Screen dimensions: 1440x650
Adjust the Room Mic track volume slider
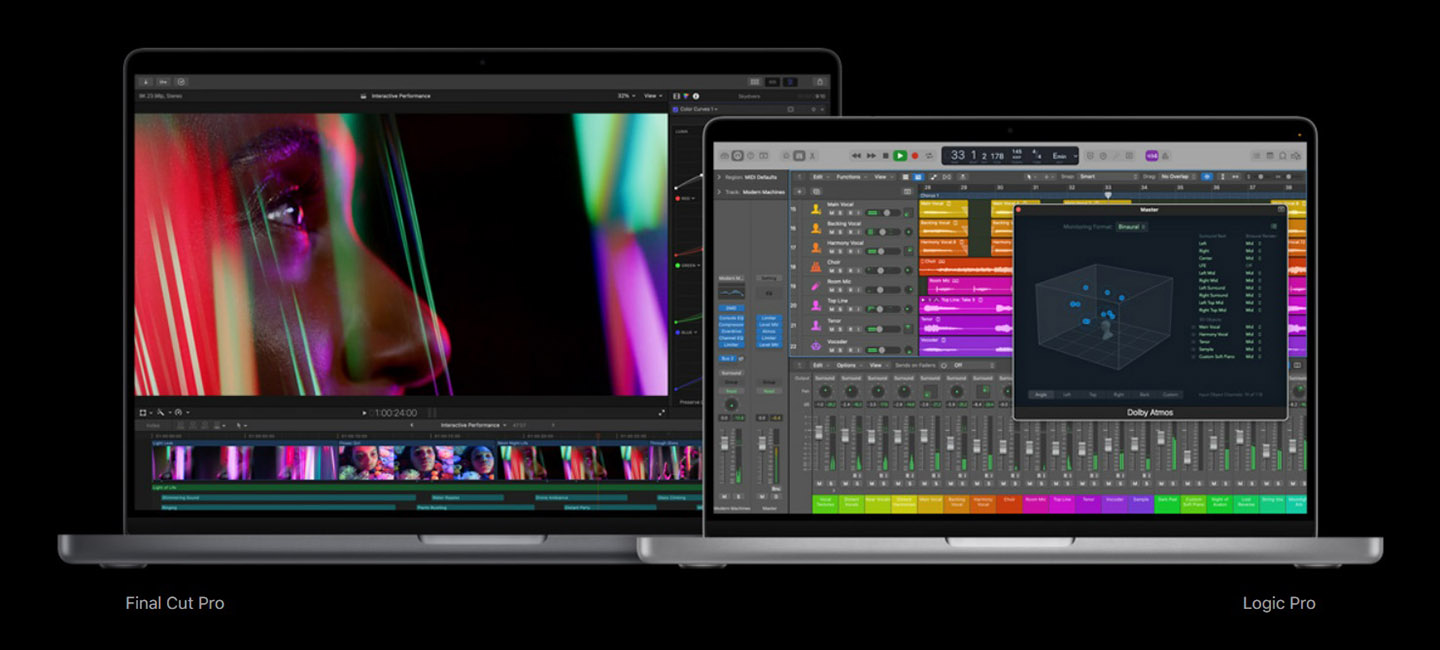[x=882, y=290]
